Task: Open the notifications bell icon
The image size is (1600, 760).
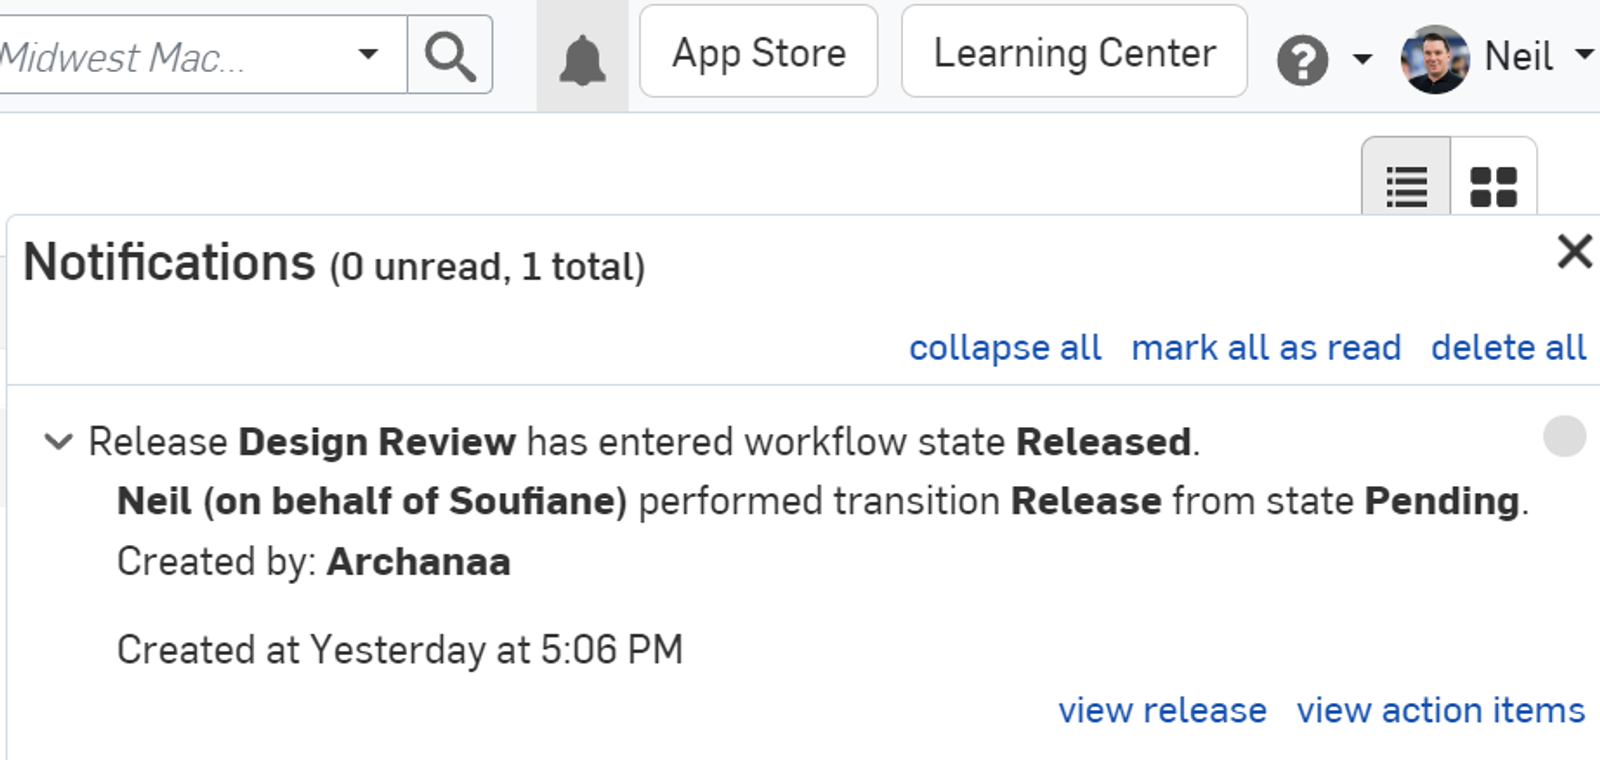Action: click(x=581, y=54)
